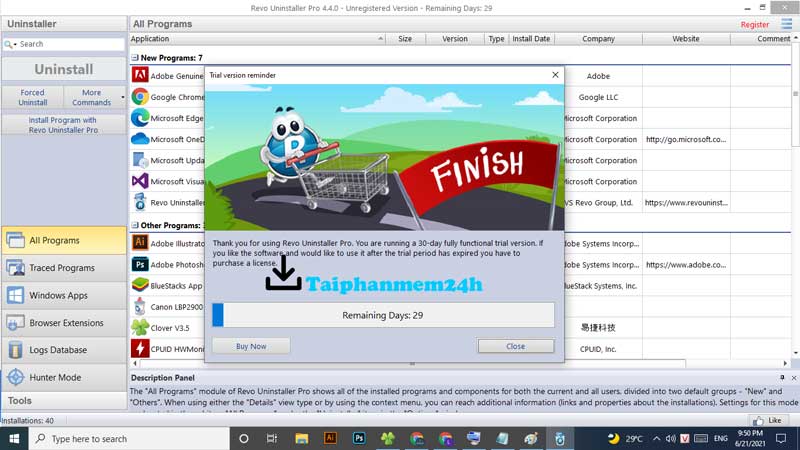The image size is (800, 450).
Task: Click the large Uninstall button
Action: pyautogui.click(x=64, y=69)
